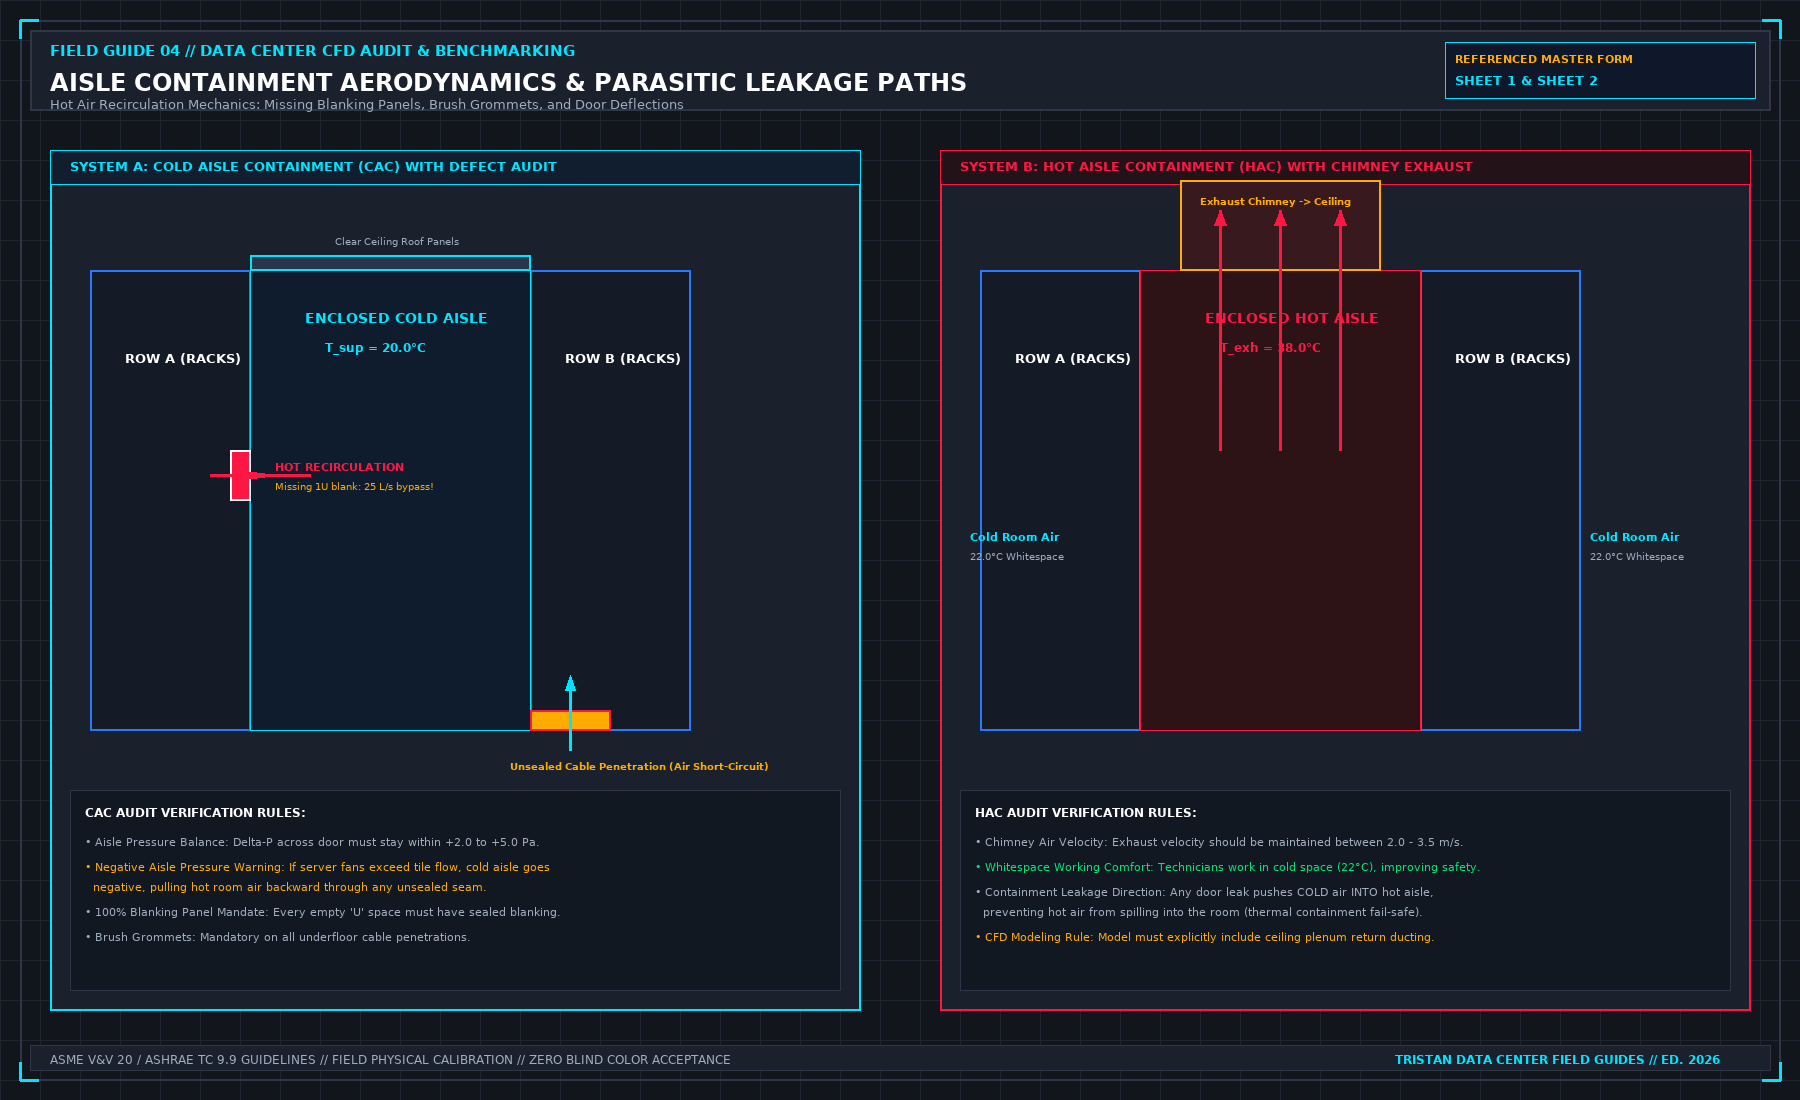Click the 'Exhaust Chimney -> Ceiling' label

point(1275,202)
